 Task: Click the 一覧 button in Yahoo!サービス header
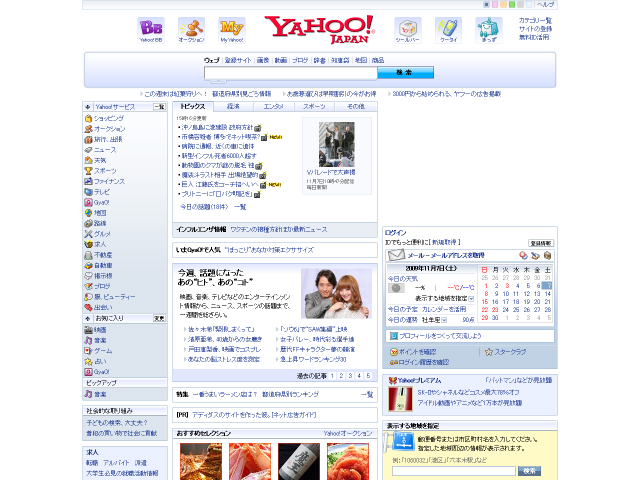pyautogui.click(x=159, y=107)
